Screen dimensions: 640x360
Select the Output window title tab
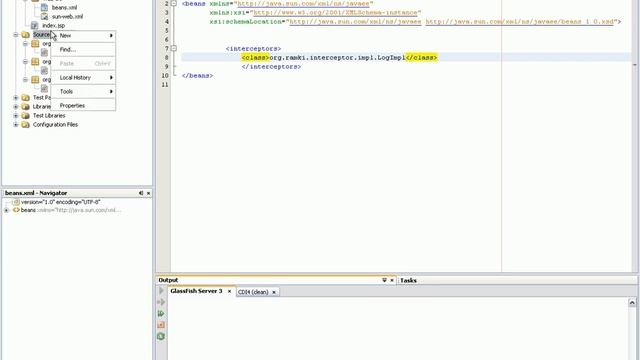click(168, 280)
